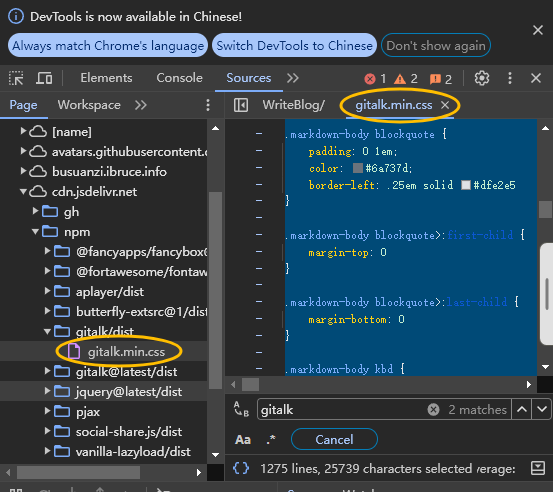Open the Page pane three-dot options menu

point(208,105)
